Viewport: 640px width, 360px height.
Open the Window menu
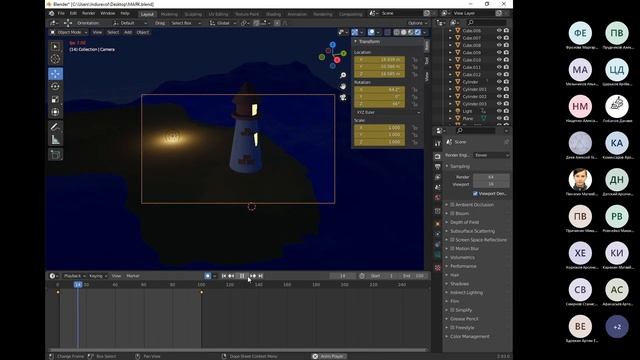click(x=108, y=13)
